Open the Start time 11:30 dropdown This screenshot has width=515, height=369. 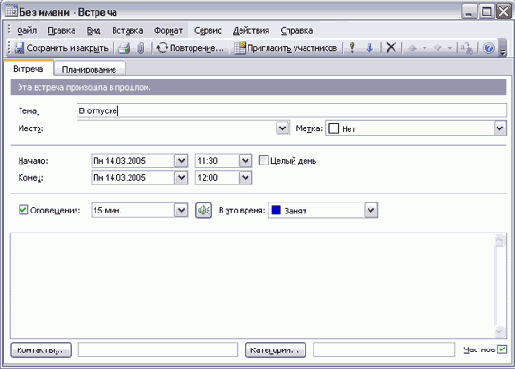click(245, 161)
